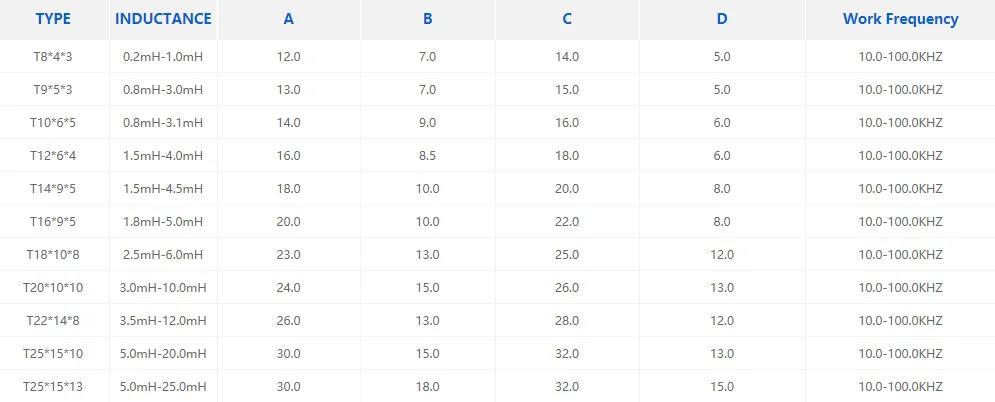
Task: Select the T25*15*13 type cell
Action: 53,386
